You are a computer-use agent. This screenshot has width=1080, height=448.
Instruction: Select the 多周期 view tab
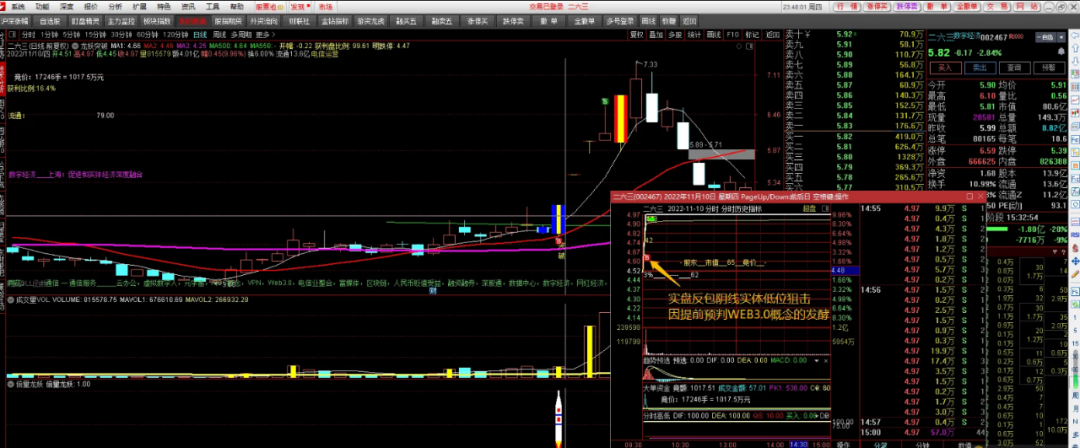pyautogui.click(x=241, y=34)
